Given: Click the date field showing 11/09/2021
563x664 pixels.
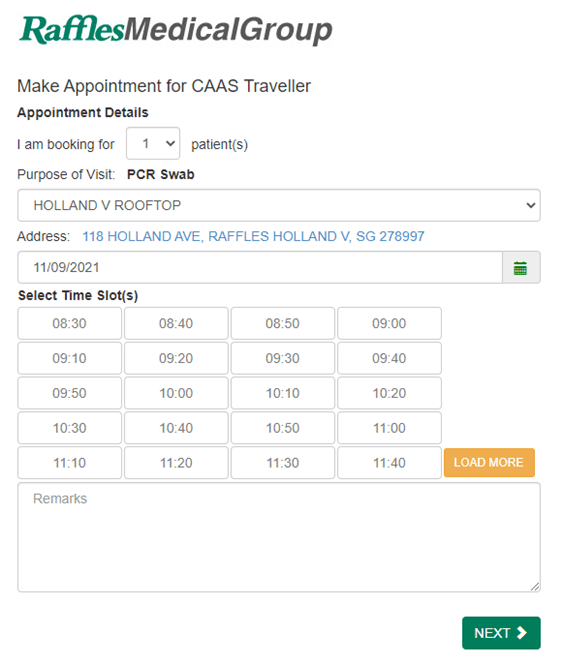Looking at the screenshot, I should [x=260, y=268].
